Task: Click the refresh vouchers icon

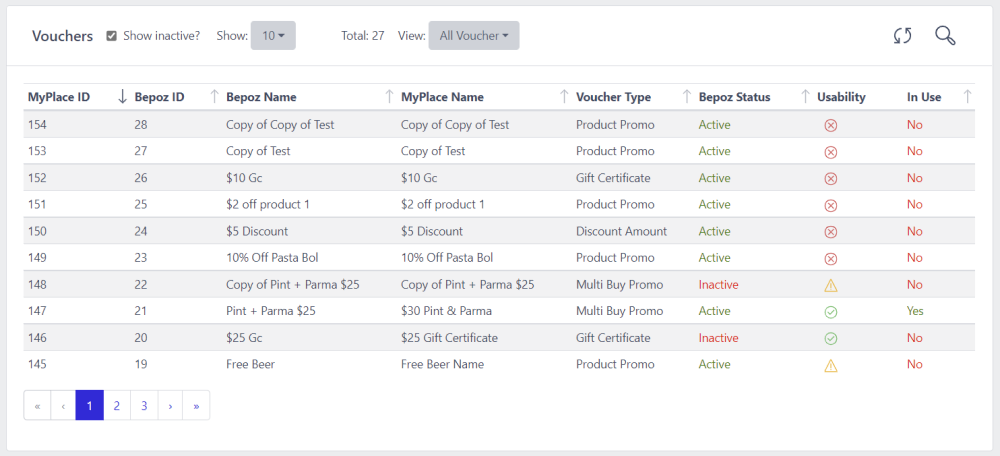Action: [902, 36]
